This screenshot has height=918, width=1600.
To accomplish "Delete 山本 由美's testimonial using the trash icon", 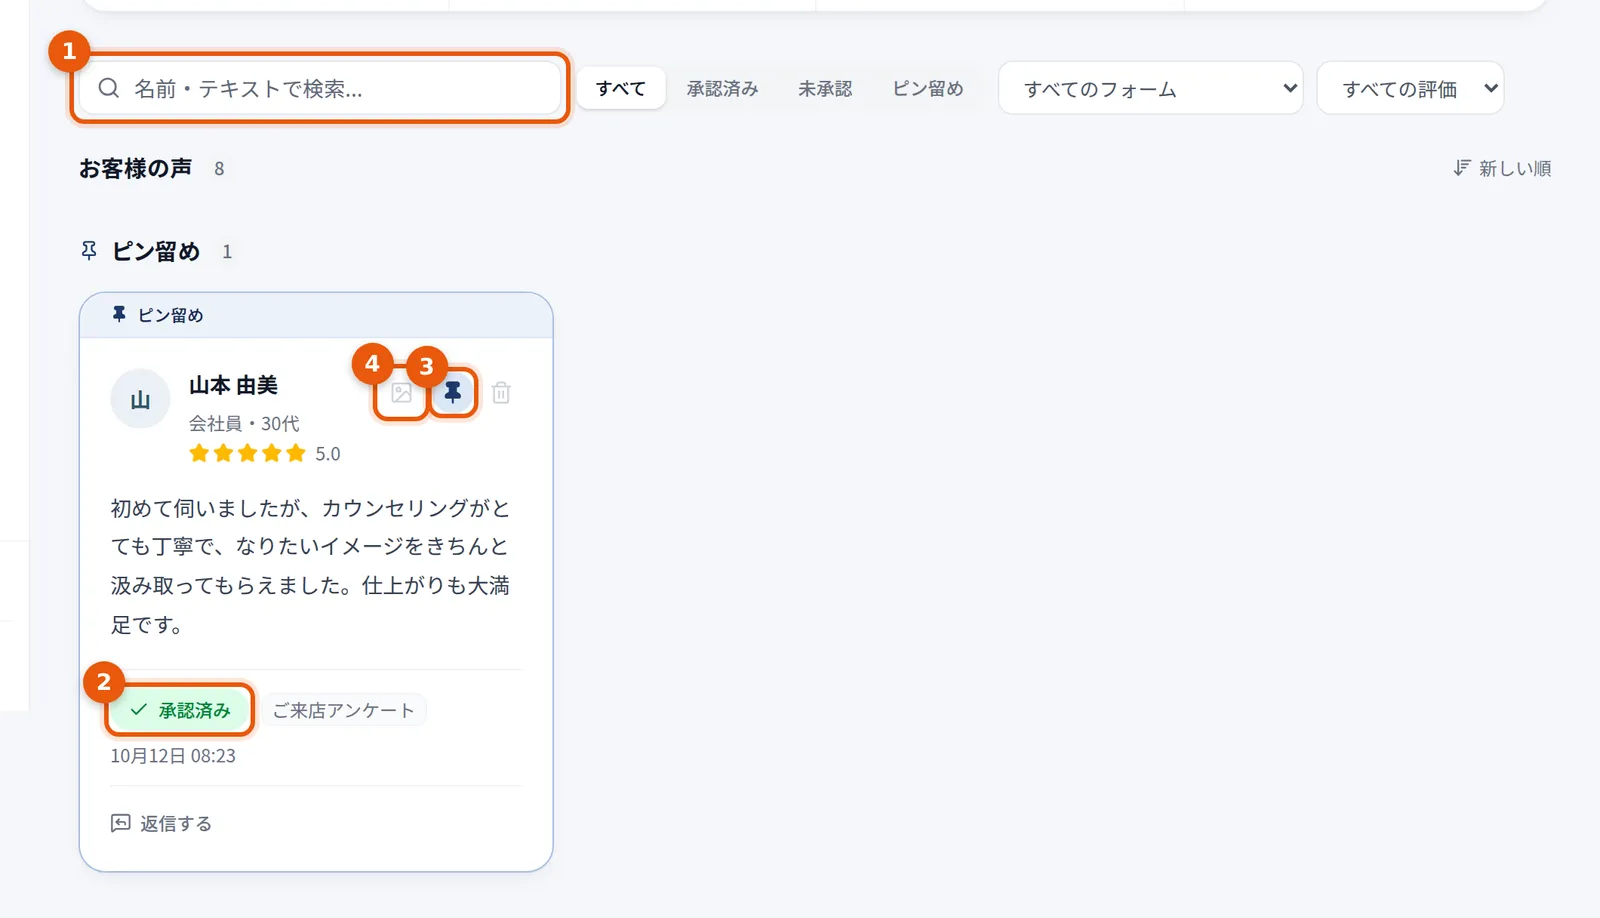I will (x=501, y=393).
